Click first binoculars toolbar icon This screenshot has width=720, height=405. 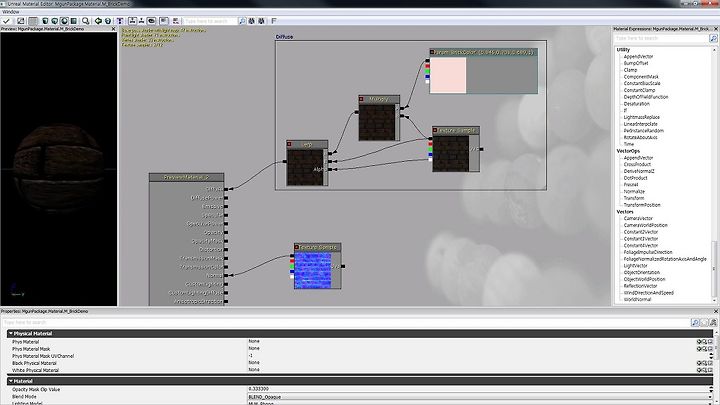252,21
